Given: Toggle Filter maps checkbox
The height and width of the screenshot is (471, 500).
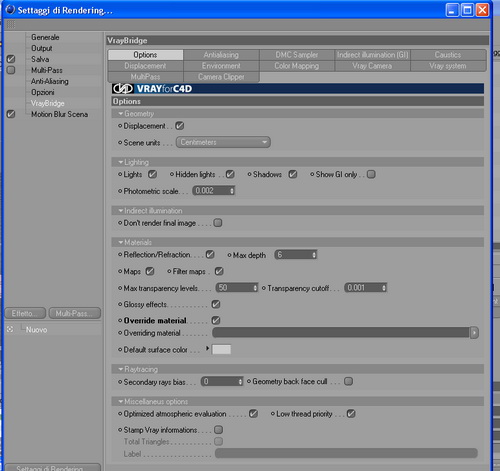Looking at the screenshot, I should [219, 271].
